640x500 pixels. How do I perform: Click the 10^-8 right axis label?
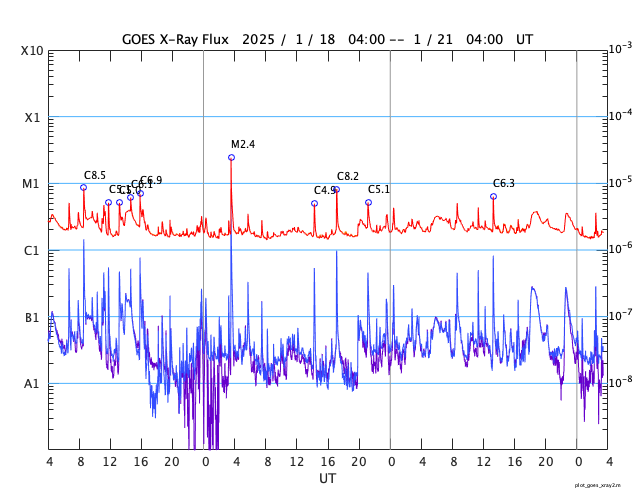click(x=620, y=382)
